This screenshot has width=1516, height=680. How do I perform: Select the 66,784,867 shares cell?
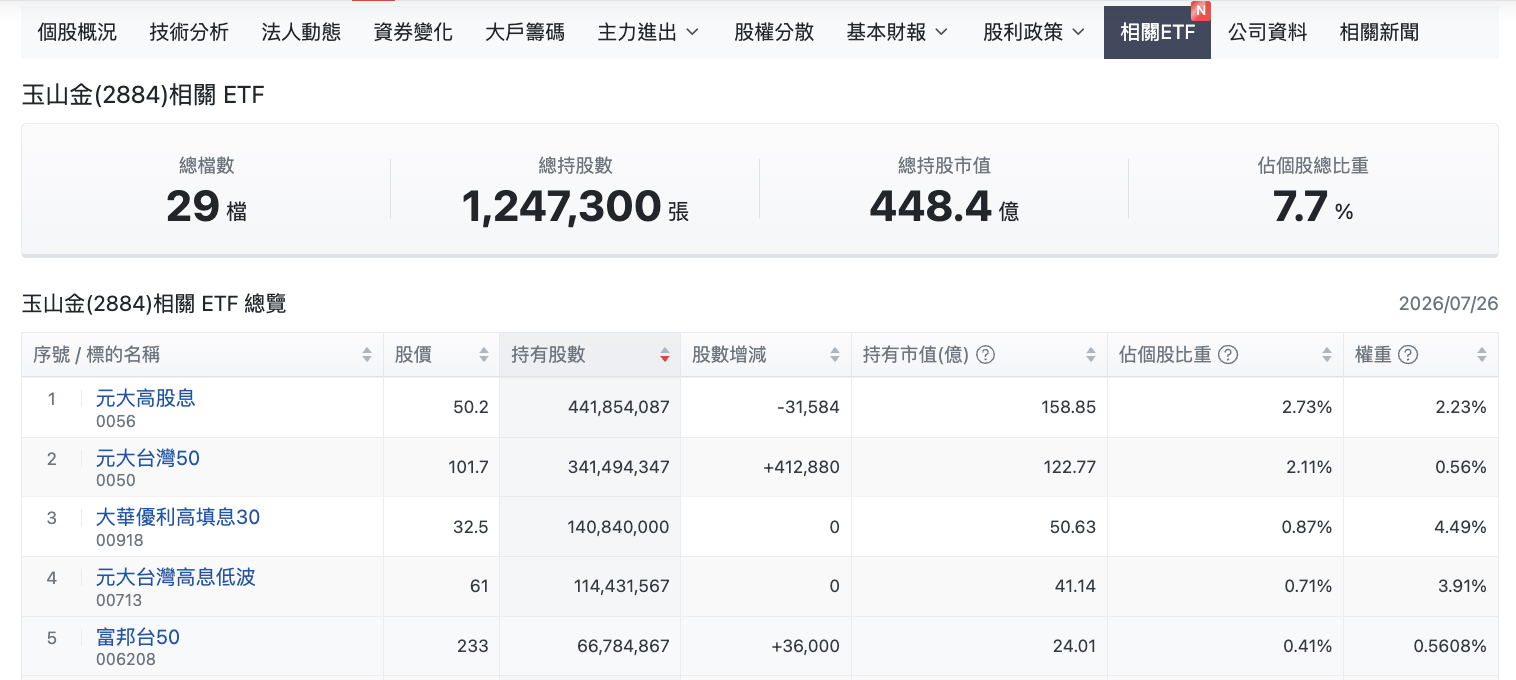tap(590, 646)
